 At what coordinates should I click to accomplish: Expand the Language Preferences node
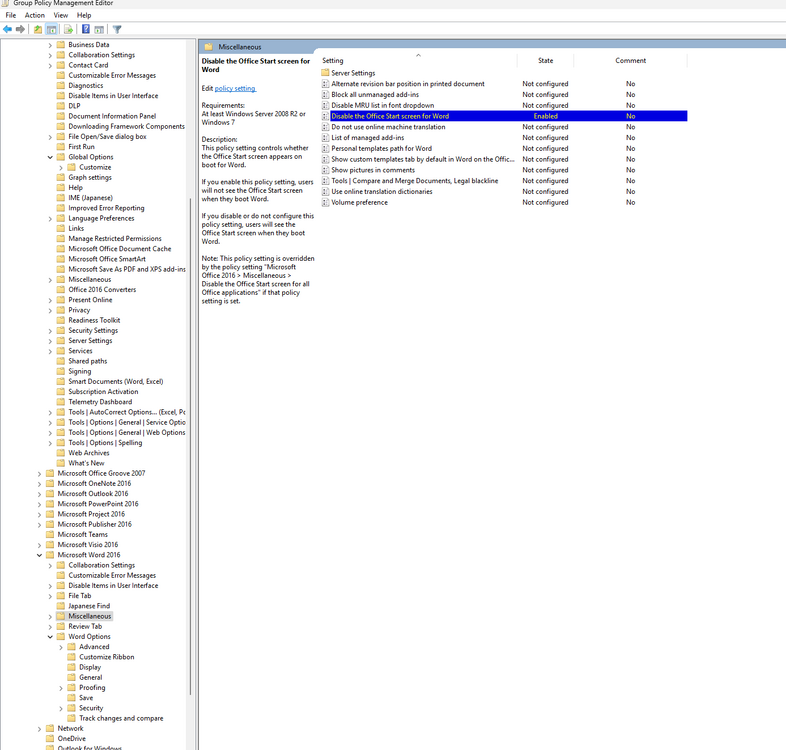(x=50, y=219)
